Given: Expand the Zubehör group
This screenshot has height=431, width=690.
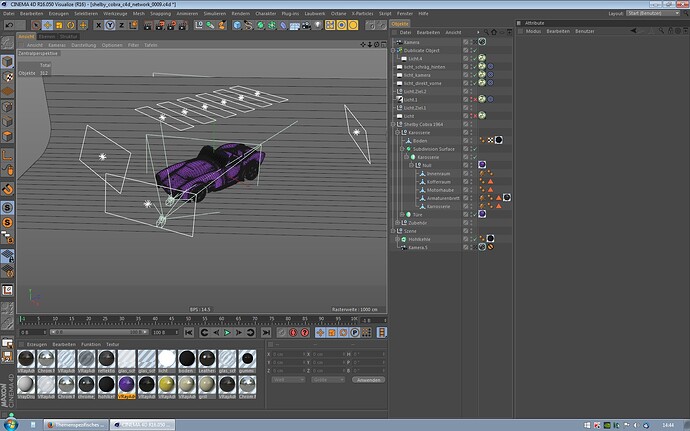Looking at the screenshot, I should coord(397,223).
